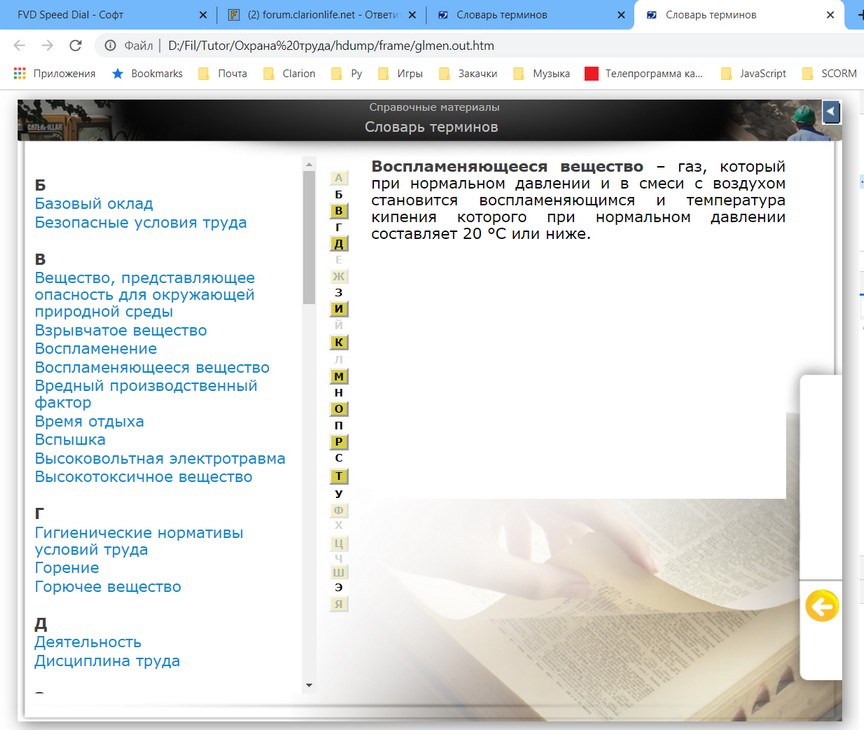Go to letter М in alphabet index
The image size is (864, 730).
pos(339,376)
